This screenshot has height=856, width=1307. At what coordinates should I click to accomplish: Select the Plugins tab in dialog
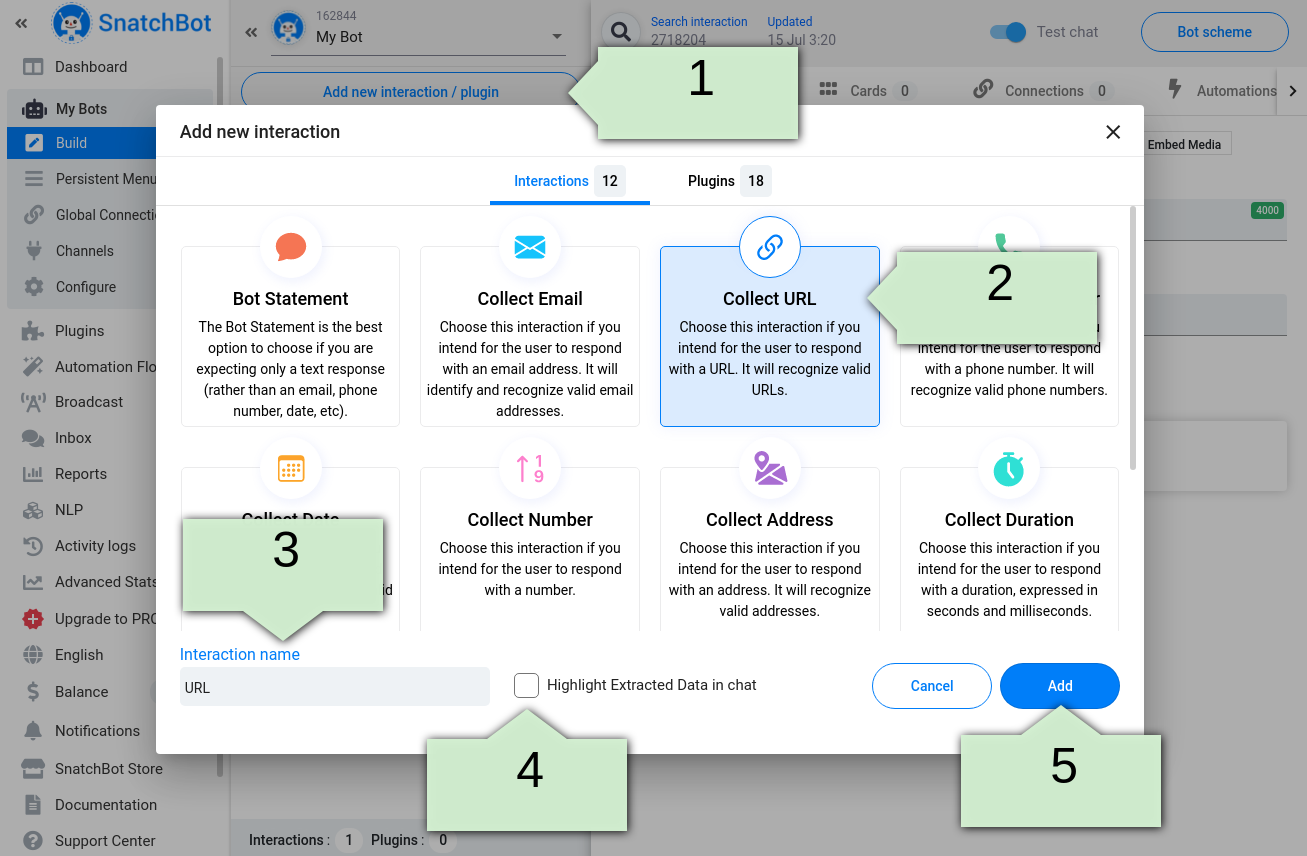point(729,181)
